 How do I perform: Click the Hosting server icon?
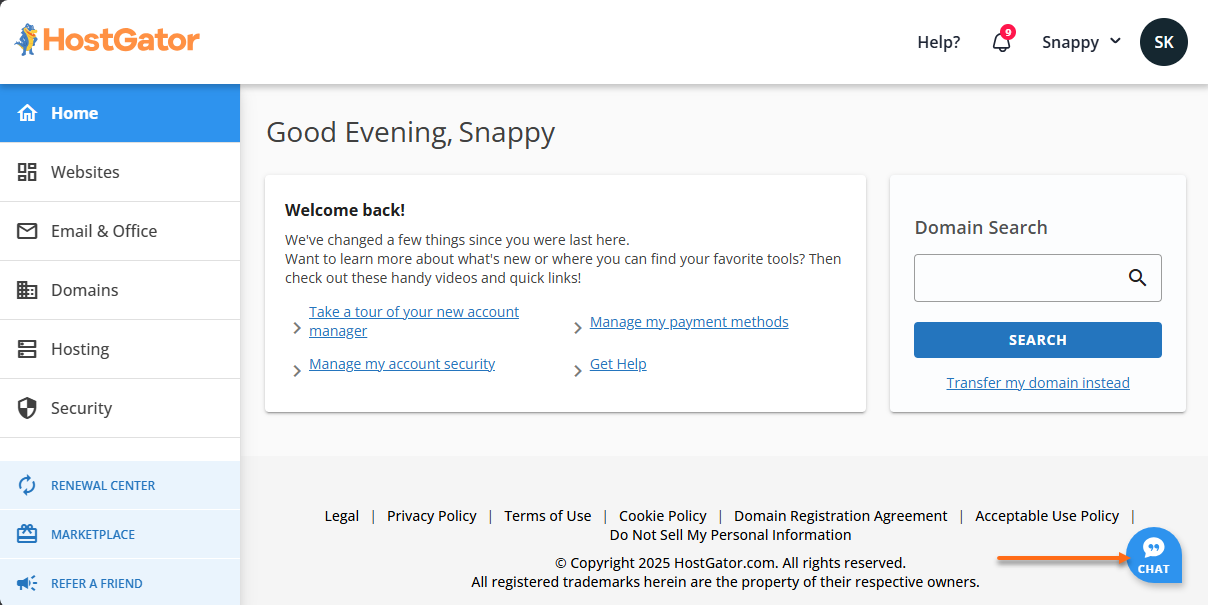click(x=27, y=348)
